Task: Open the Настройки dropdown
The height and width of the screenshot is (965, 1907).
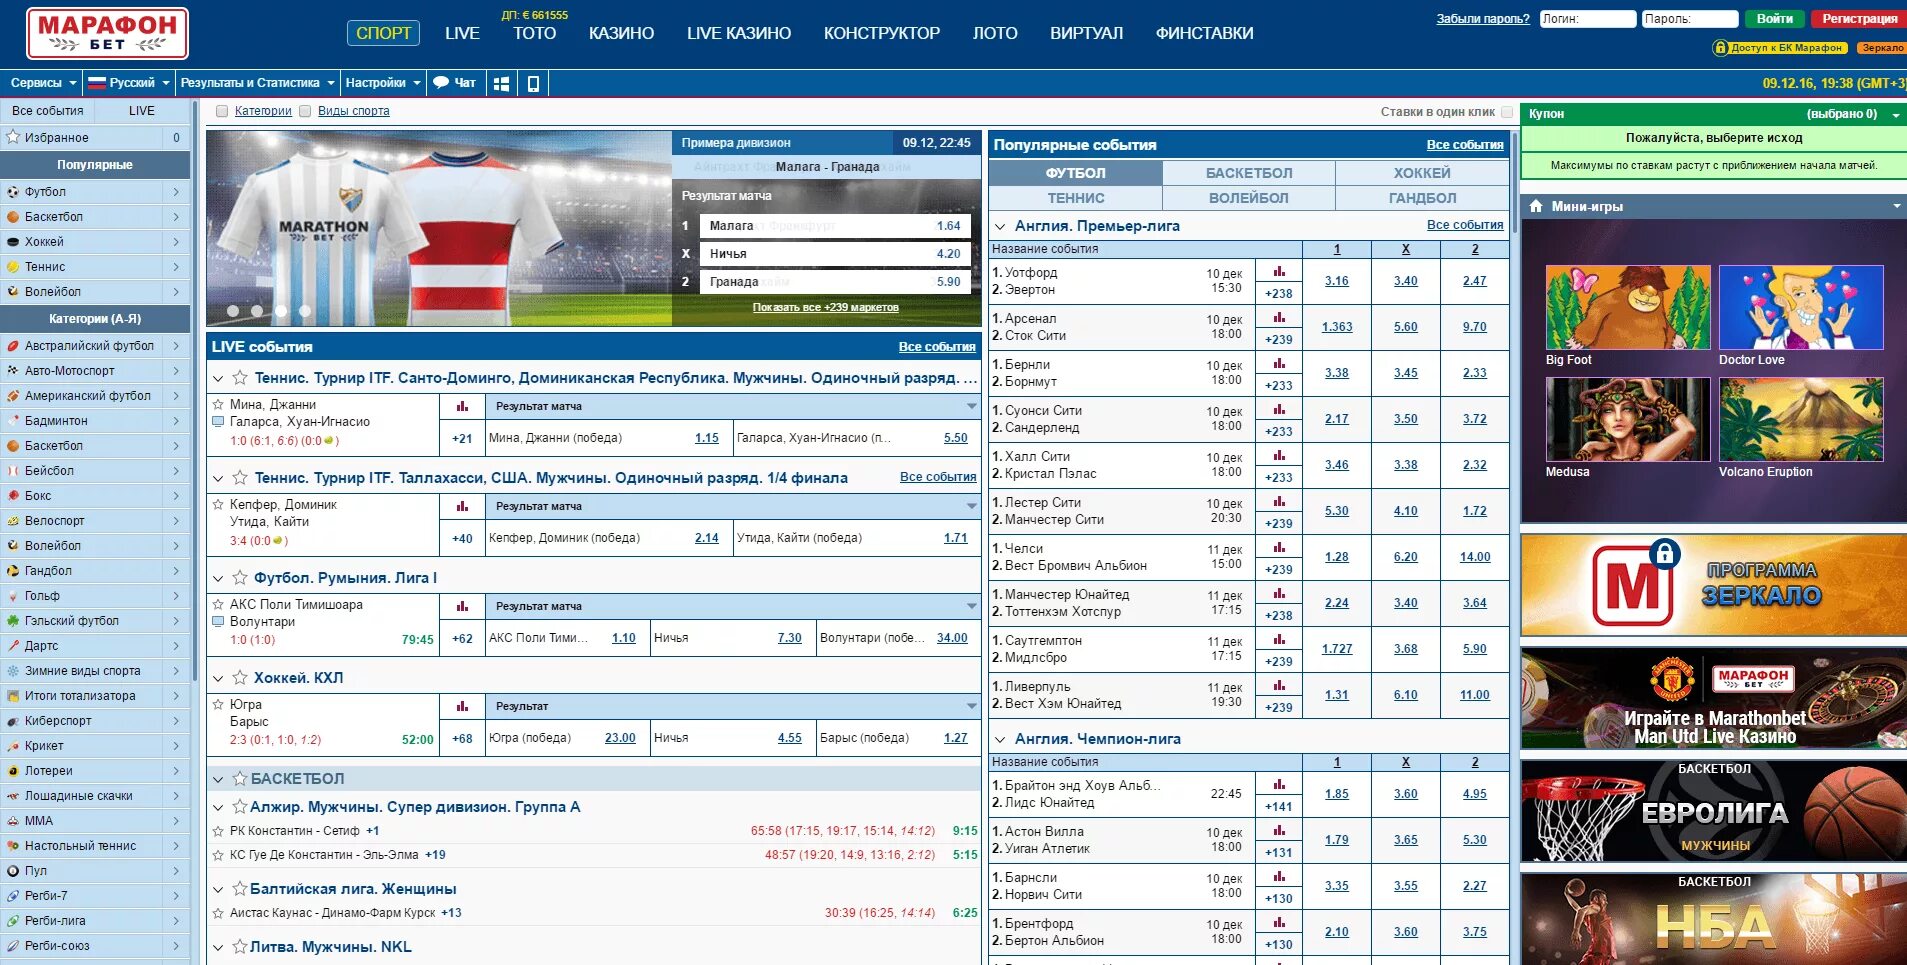Action: click(382, 83)
